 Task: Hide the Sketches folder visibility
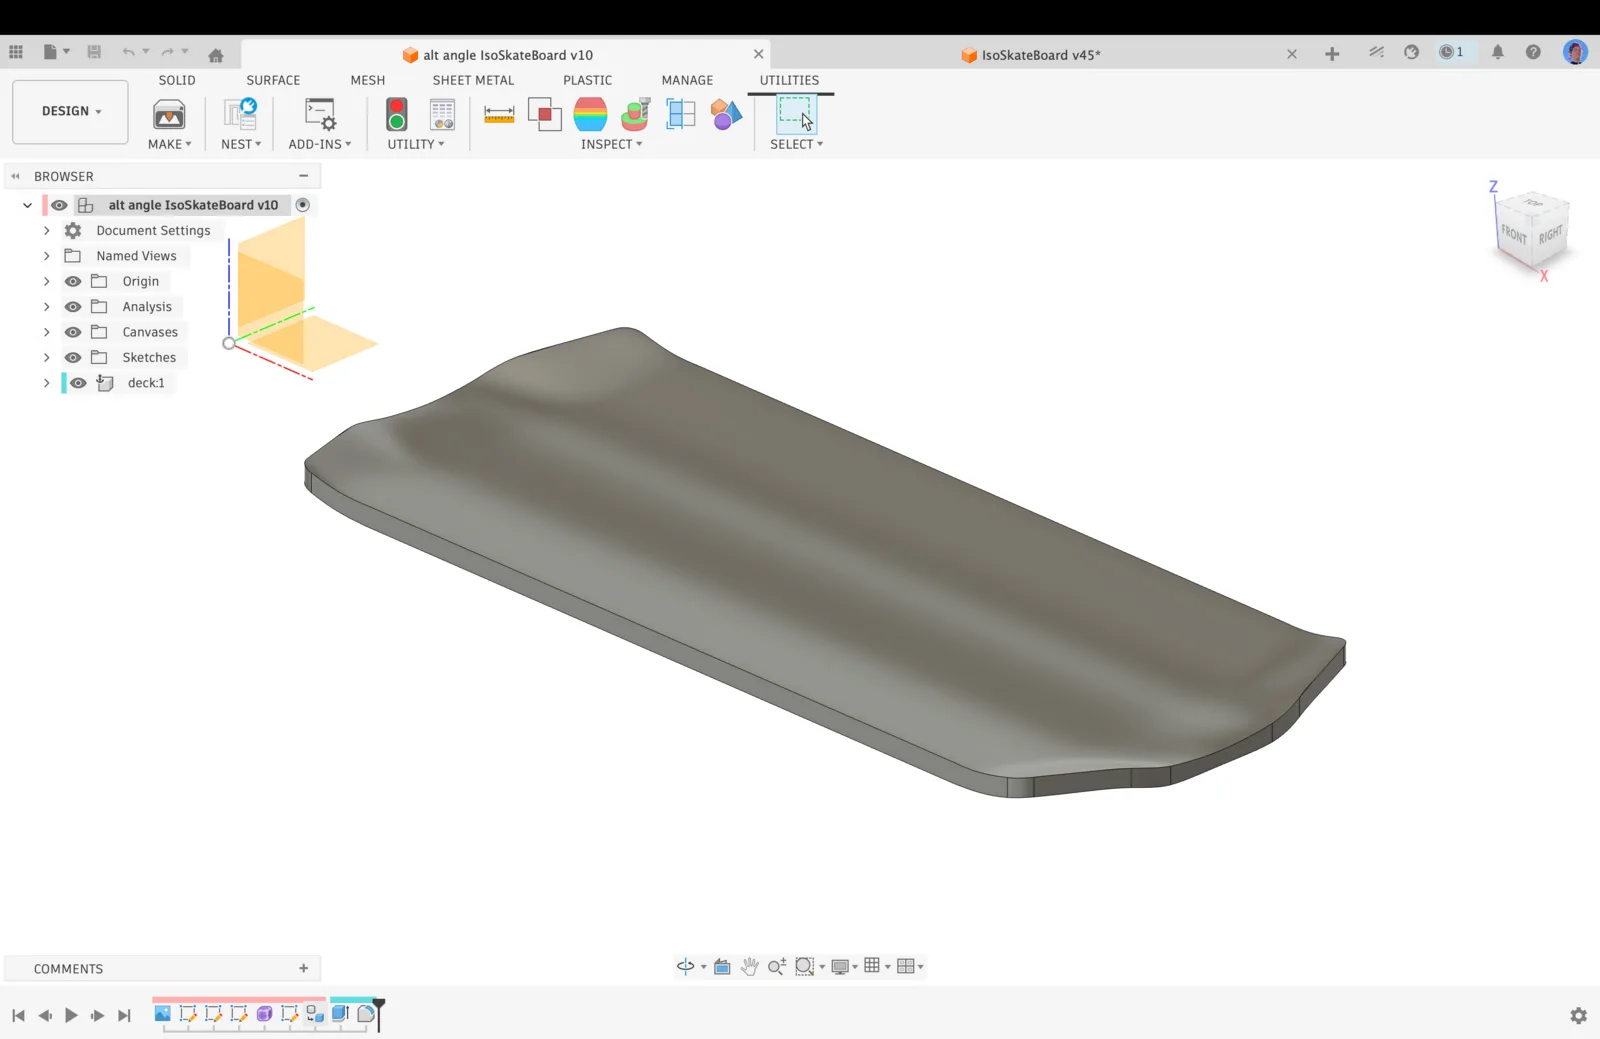click(x=73, y=357)
